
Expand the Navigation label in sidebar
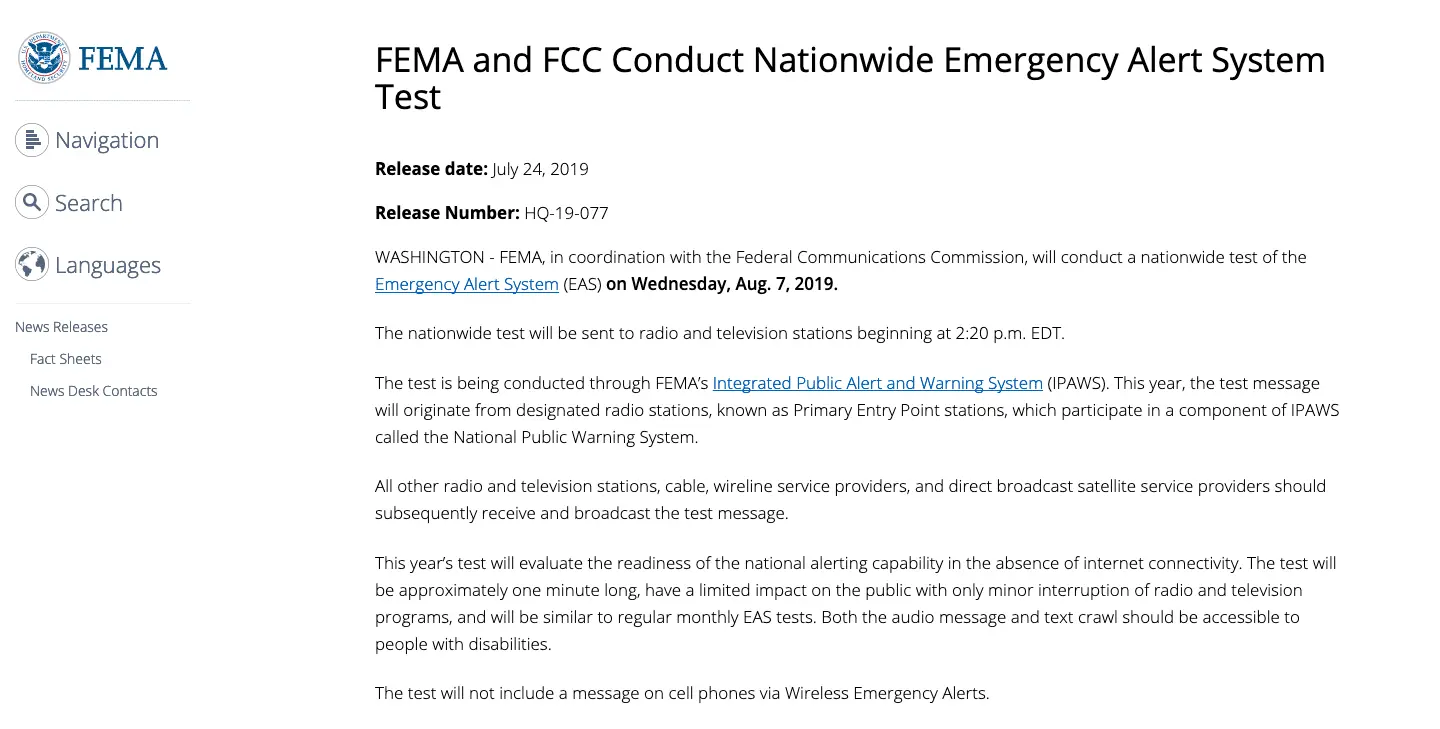tap(107, 140)
